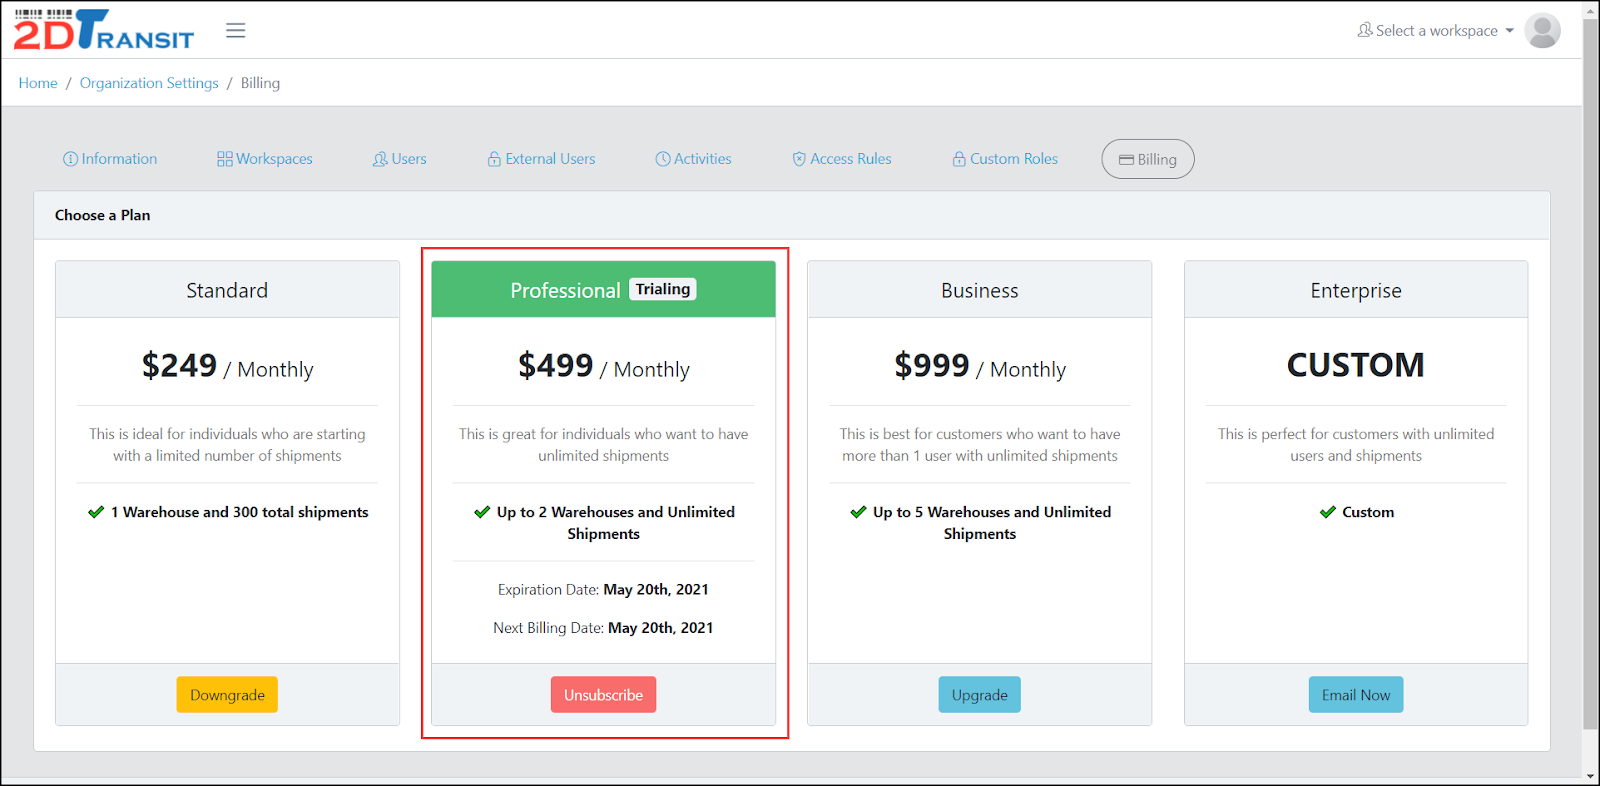Upgrade to the Business plan
This screenshot has height=786, width=1600.
[x=979, y=695]
